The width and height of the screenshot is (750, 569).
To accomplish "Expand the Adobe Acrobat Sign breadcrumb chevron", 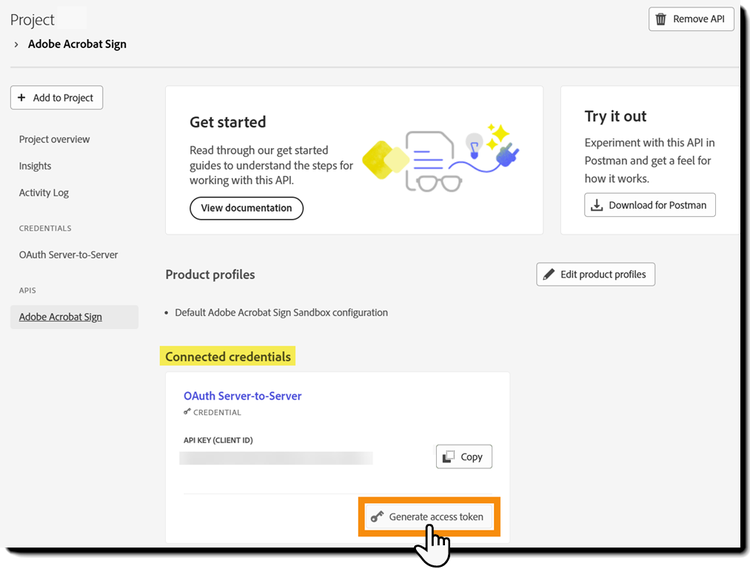I will (x=16, y=44).
